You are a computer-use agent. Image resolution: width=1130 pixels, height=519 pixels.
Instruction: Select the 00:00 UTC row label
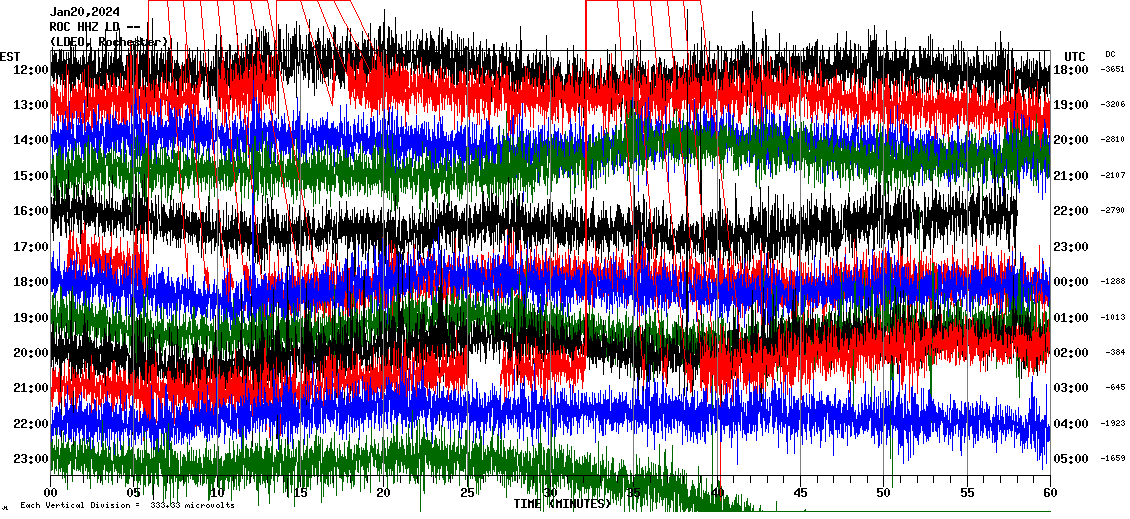tap(1078, 282)
